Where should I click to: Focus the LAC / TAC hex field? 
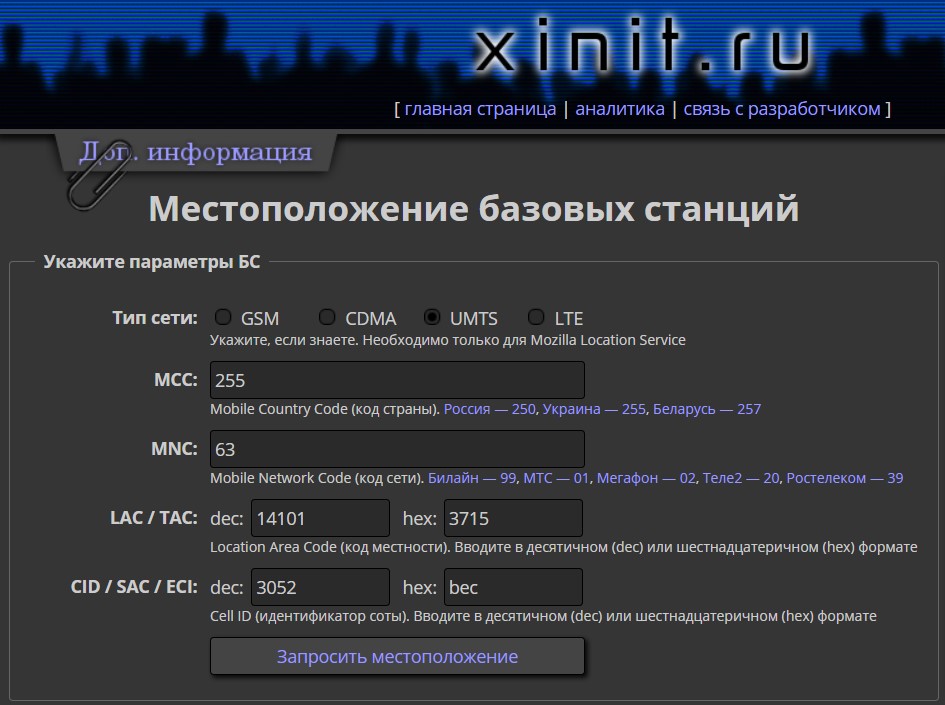point(513,518)
